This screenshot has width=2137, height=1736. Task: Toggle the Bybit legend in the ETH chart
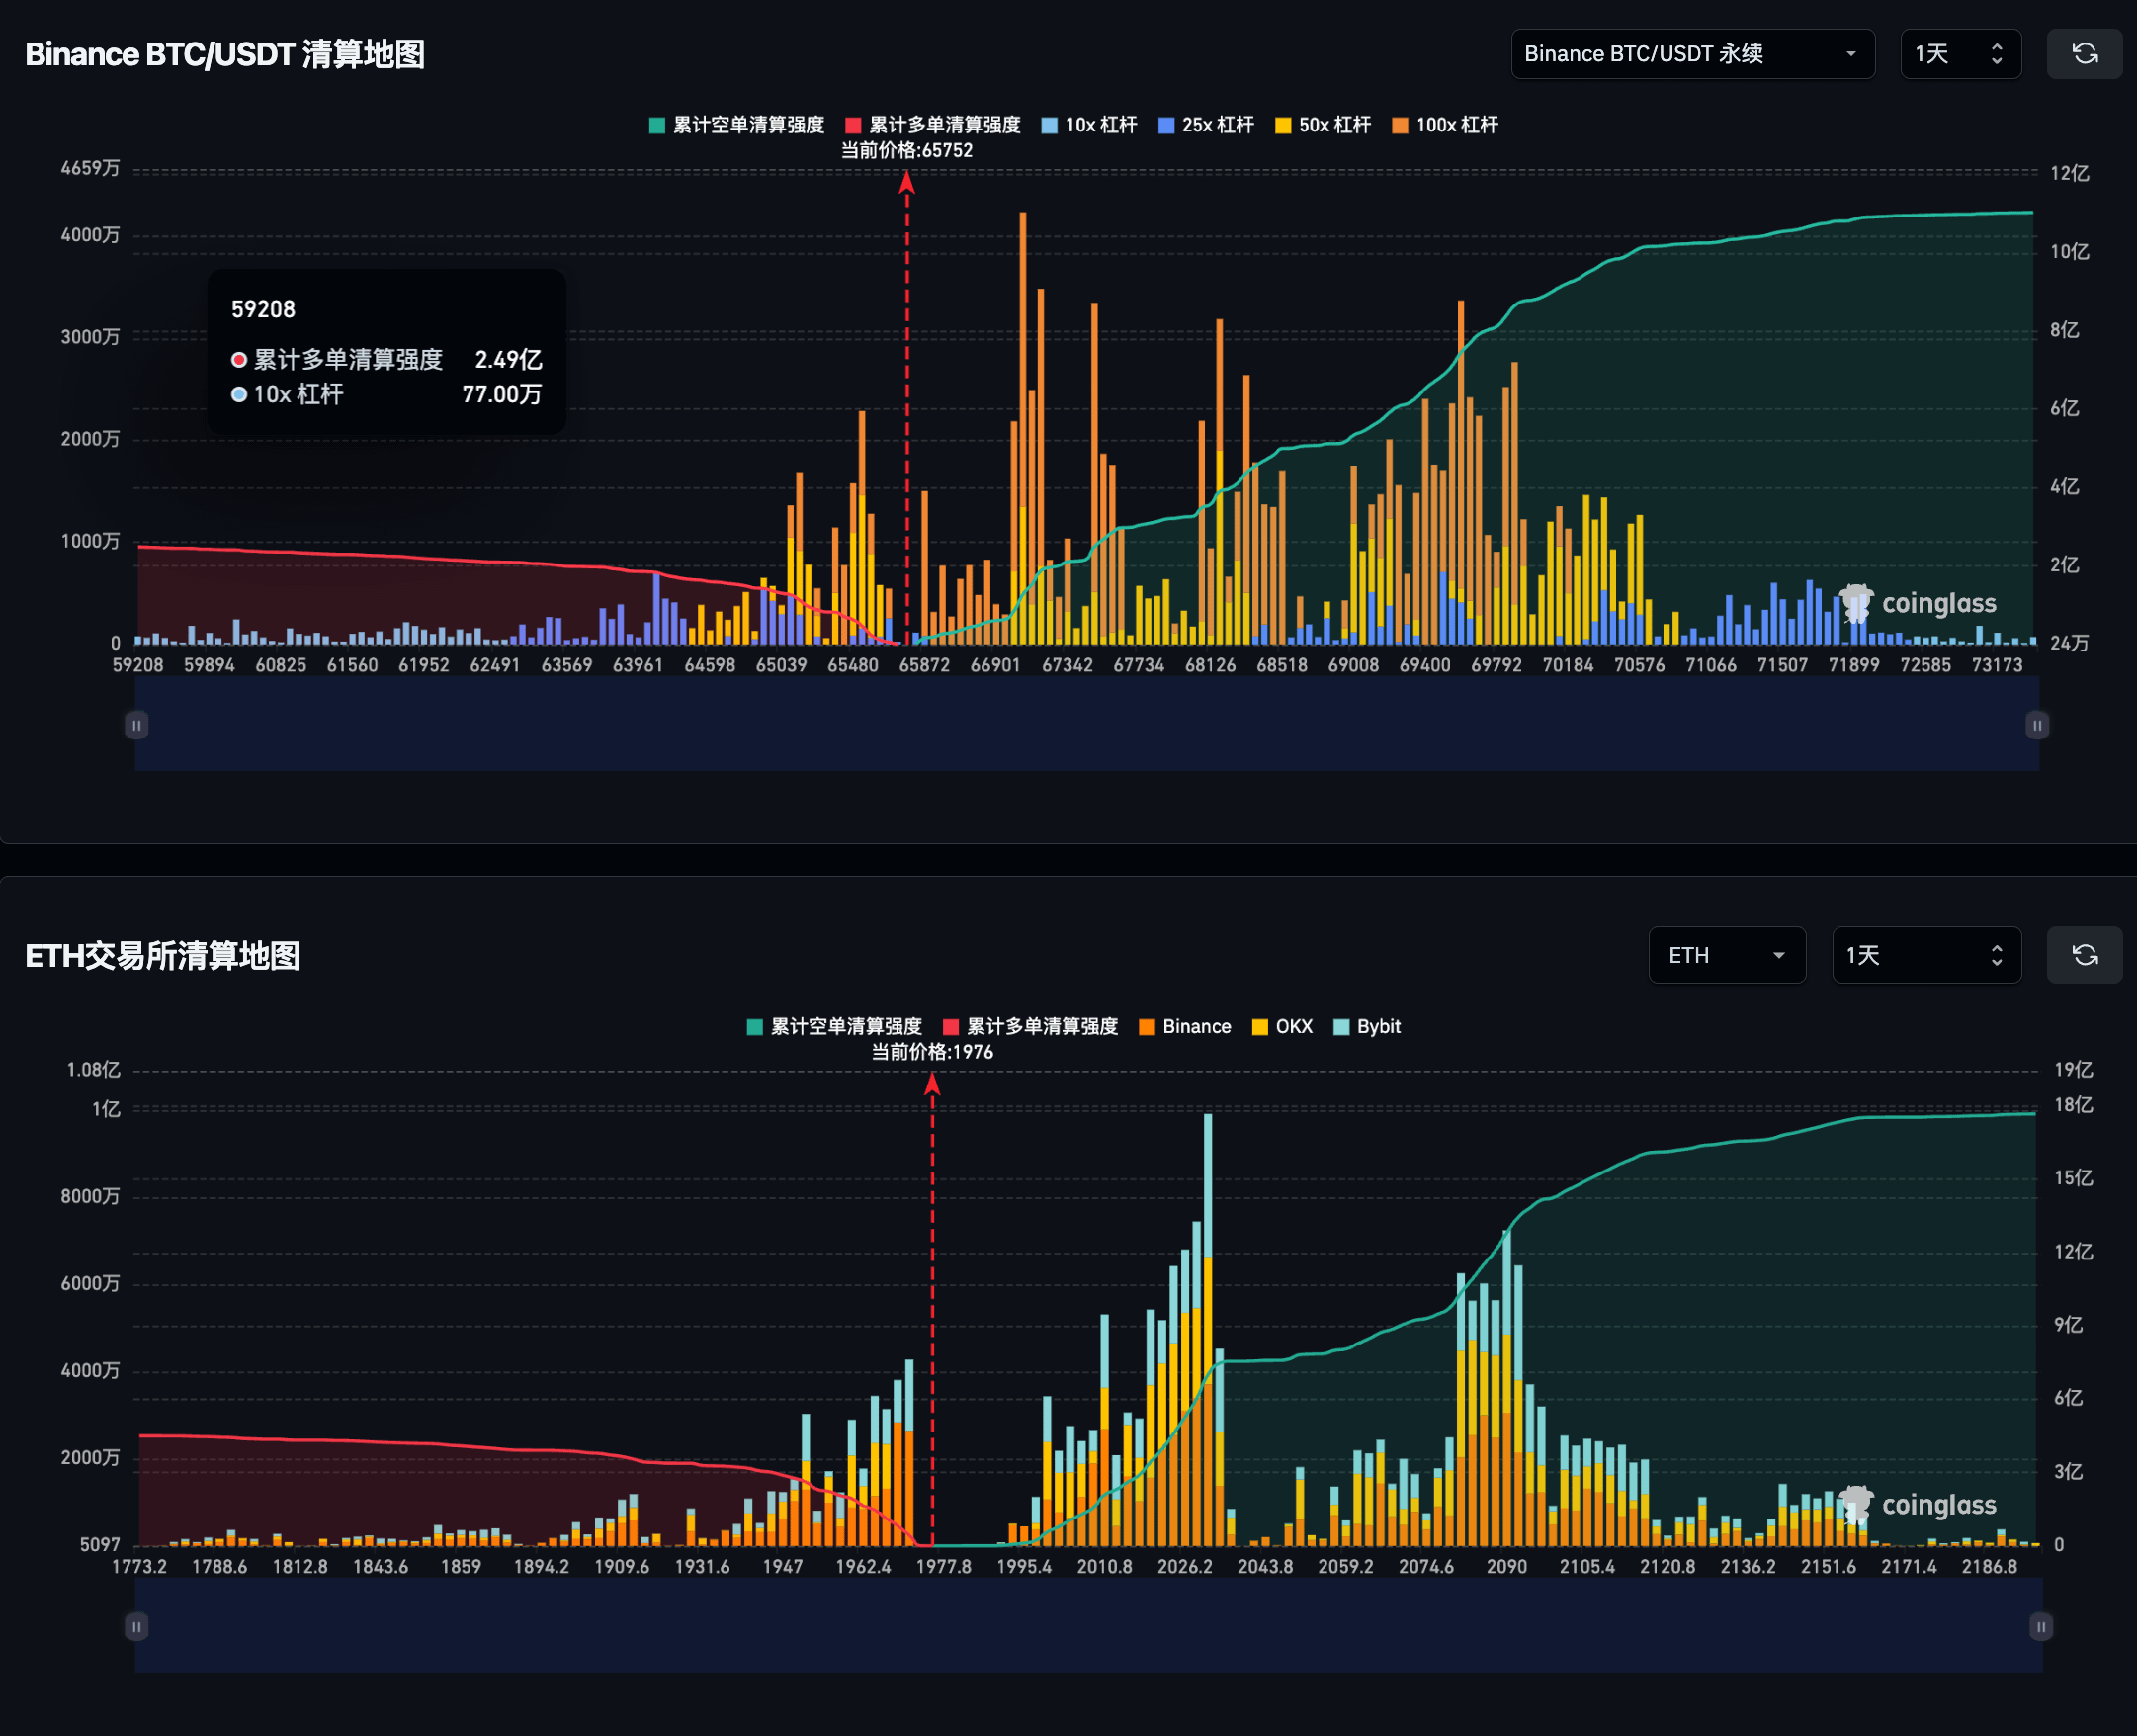point(1367,1027)
